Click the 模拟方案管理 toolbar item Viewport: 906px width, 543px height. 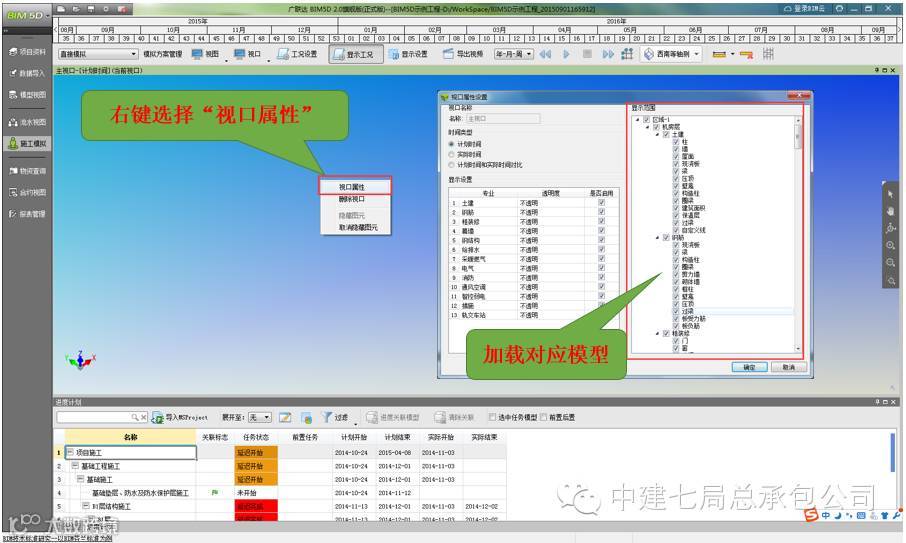point(162,54)
